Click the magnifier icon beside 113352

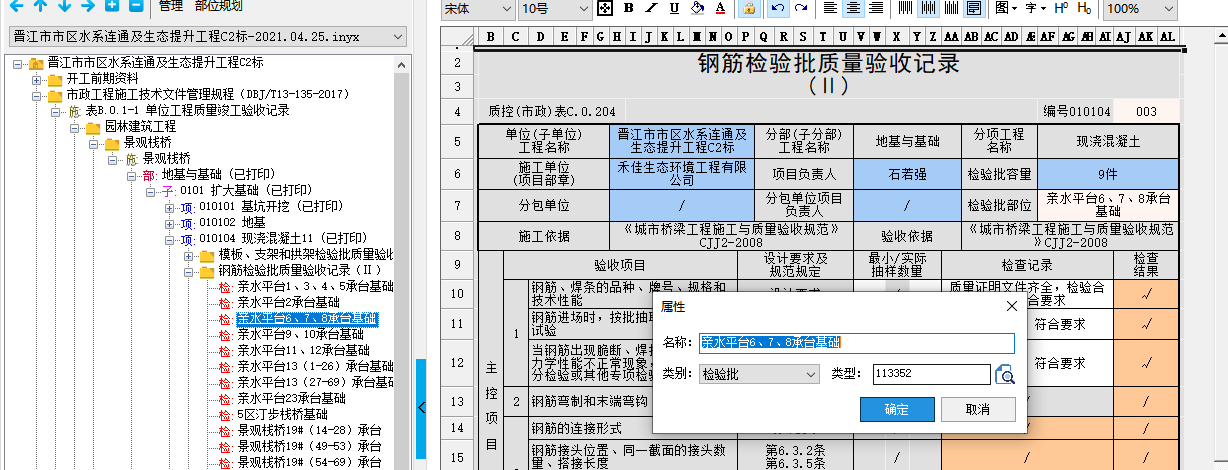click(x=1005, y=374)
